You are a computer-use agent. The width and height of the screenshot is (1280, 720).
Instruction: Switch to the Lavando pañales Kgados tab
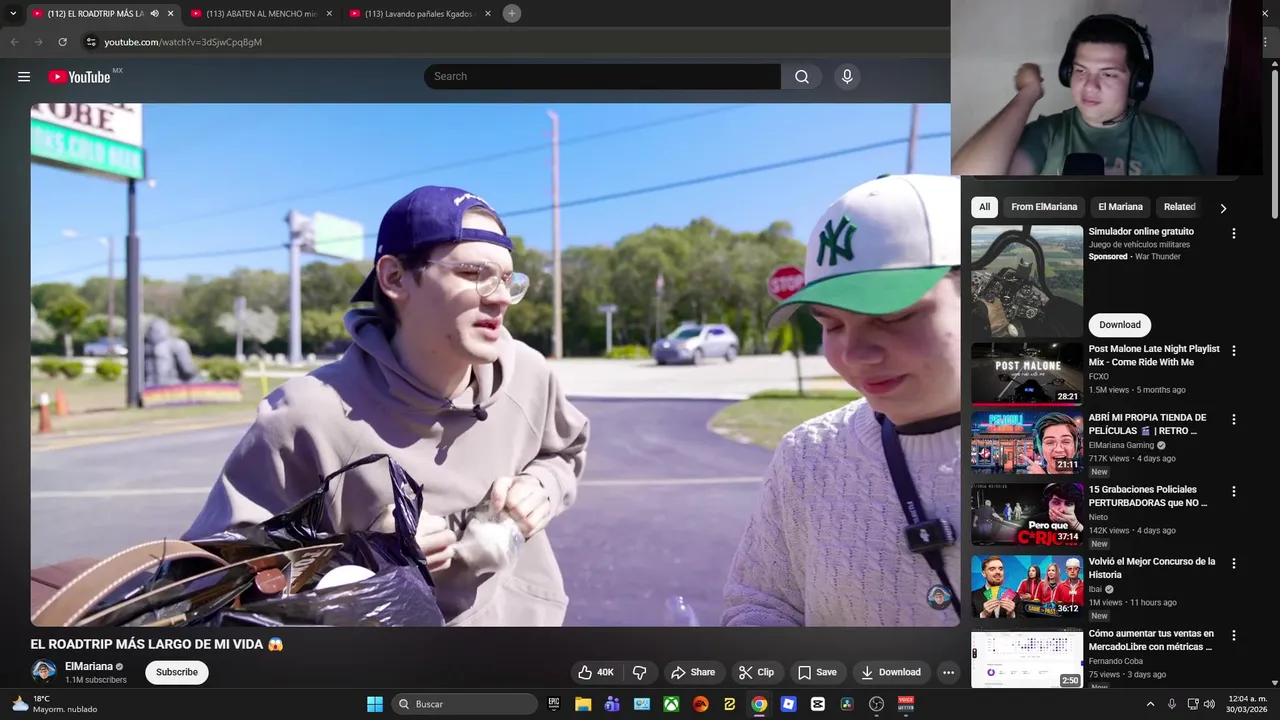419,13
